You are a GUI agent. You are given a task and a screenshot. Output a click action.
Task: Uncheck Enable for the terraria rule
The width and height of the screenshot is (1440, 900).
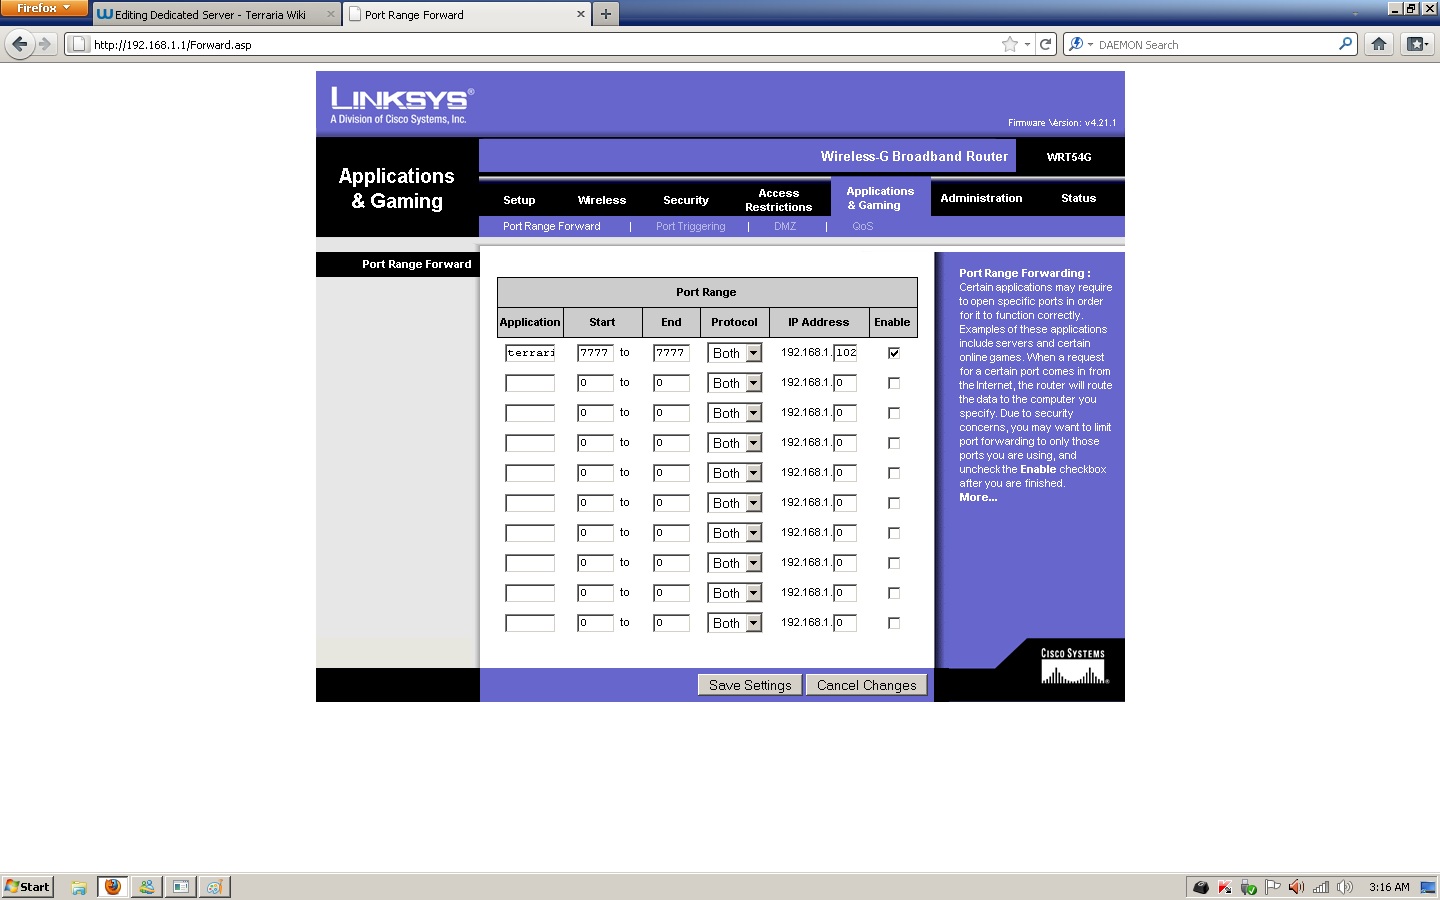[x=894, y=353]
